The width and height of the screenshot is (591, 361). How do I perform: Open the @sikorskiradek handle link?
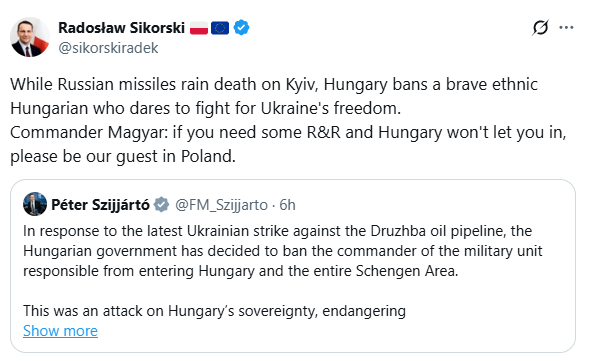click(108, 48)
